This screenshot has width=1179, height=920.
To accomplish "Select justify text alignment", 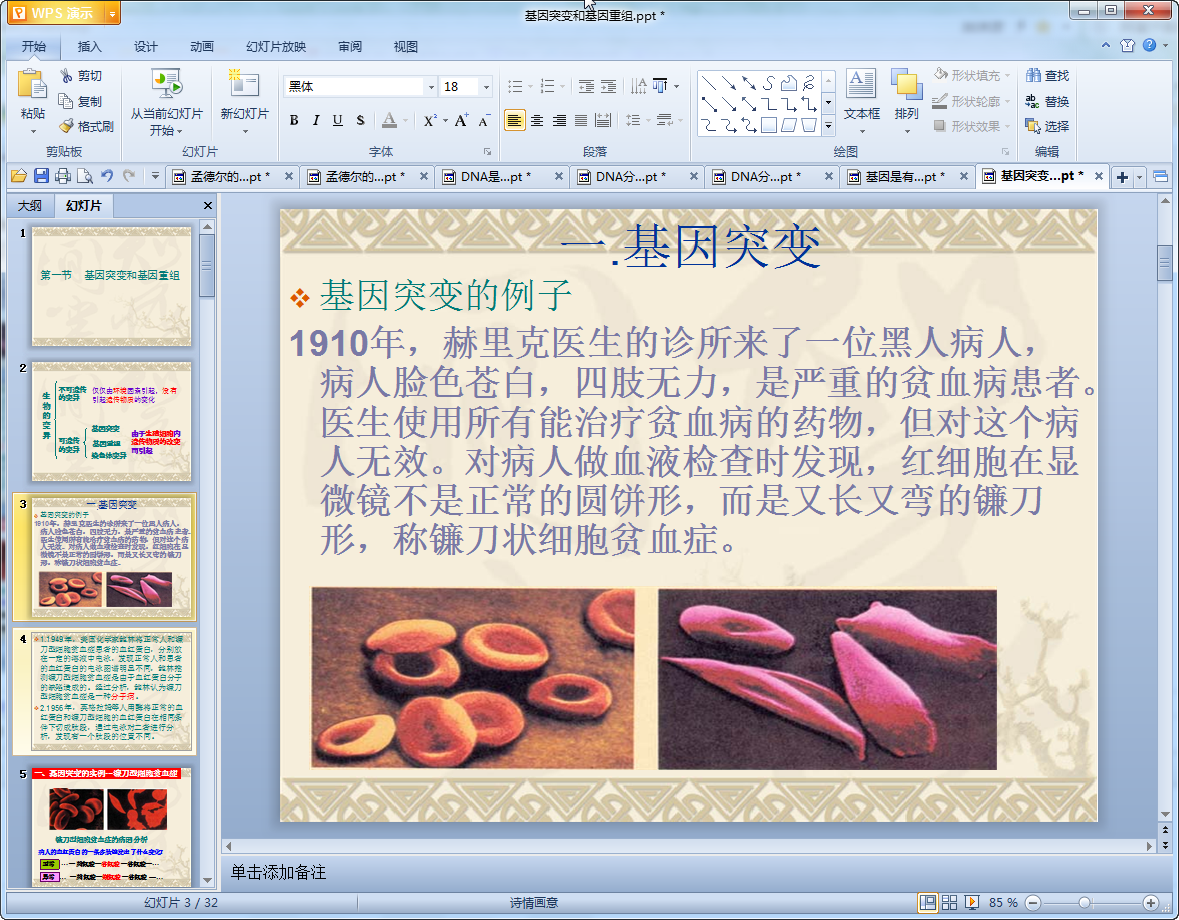I will coord(581,120).
